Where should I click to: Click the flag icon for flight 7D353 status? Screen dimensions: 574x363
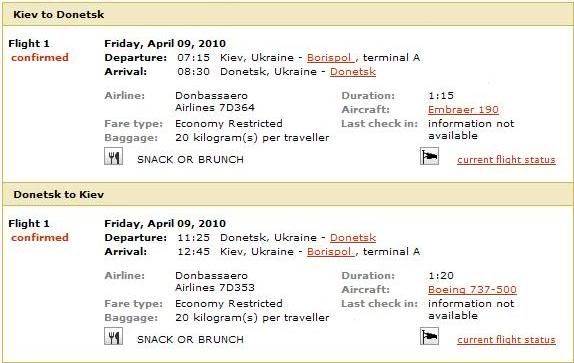click(x=429, y=336)
